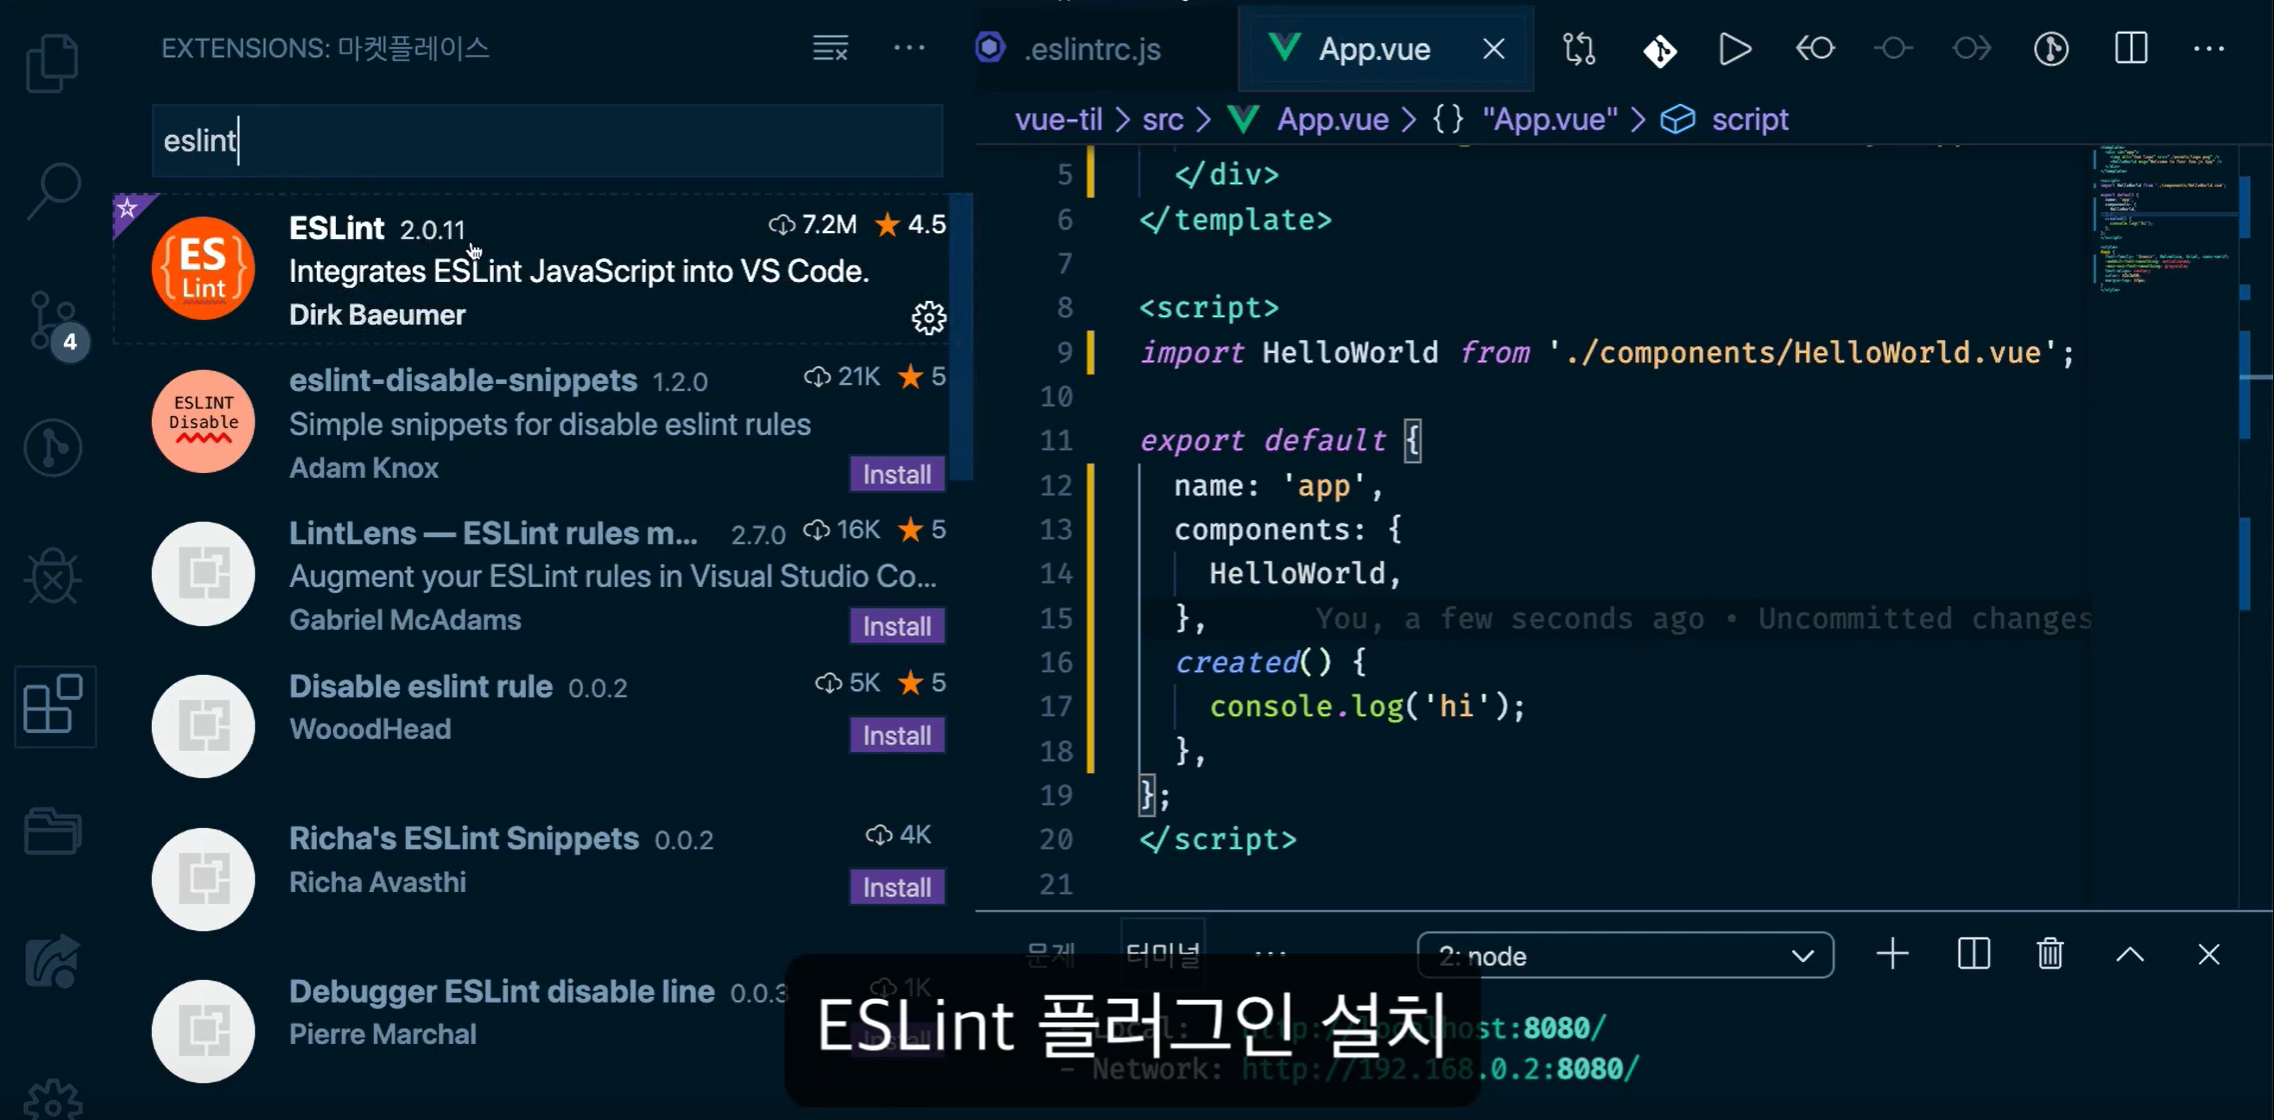Click src in the breadcrumb
Viewport: 2274px width, 1120px height.
(1162, 119)
